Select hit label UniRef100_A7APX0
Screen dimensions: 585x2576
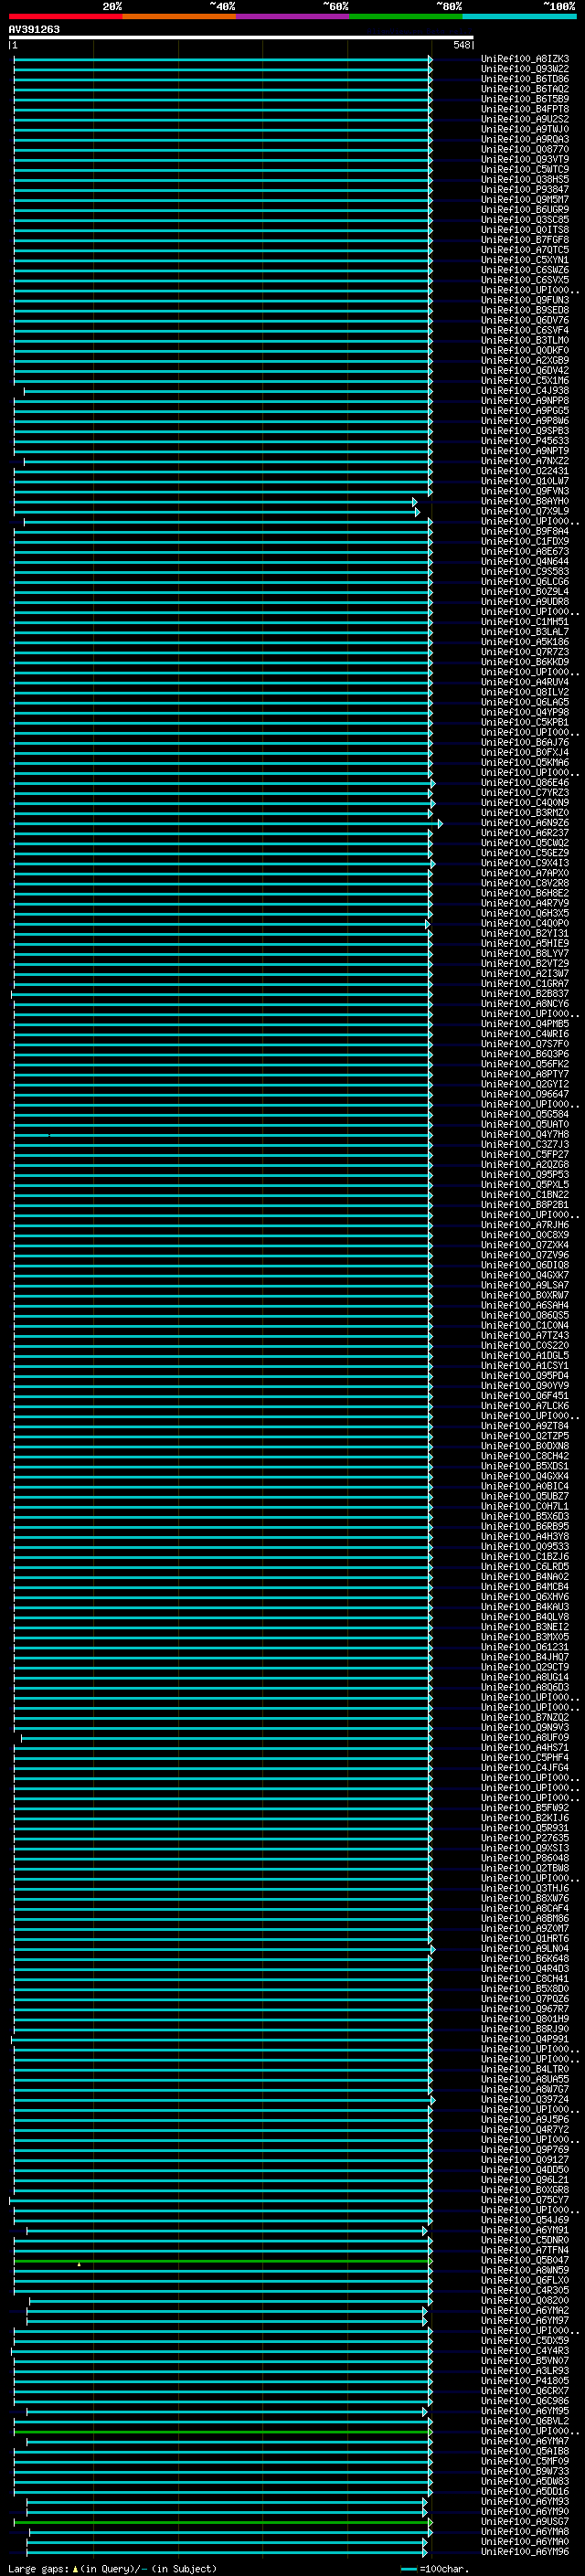coord(525,874)
